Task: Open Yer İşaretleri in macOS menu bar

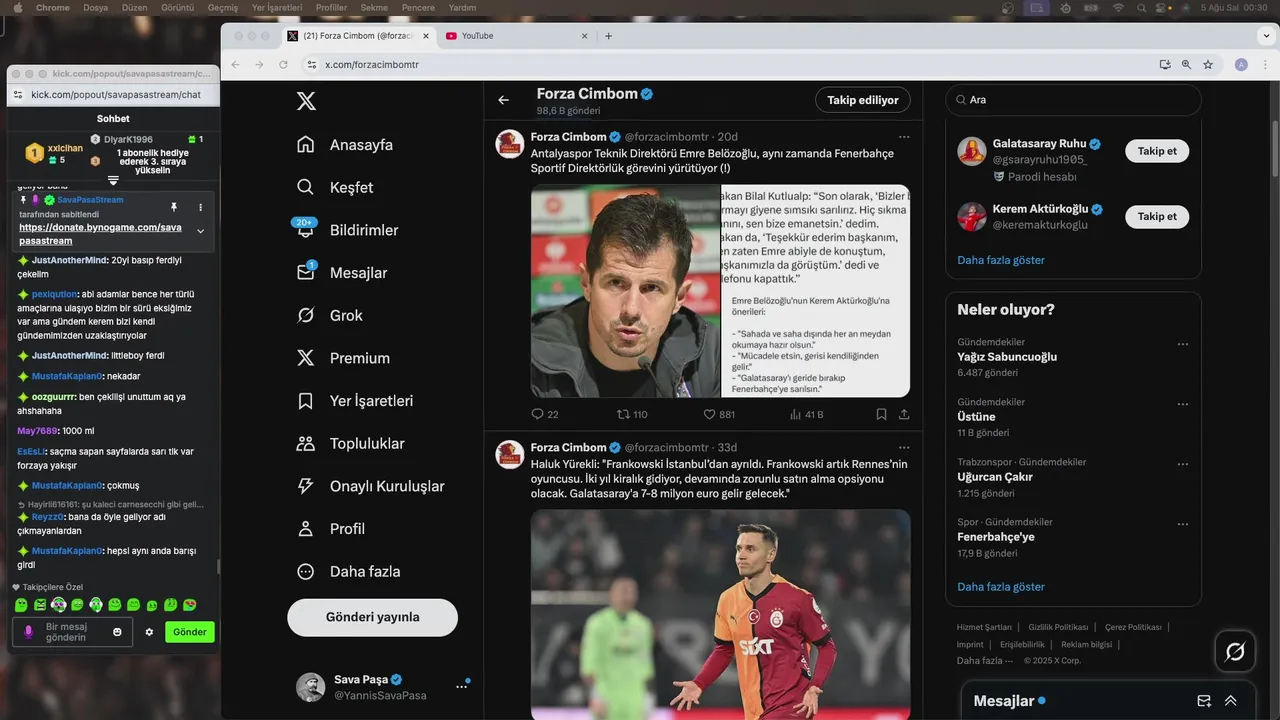Action: [275, 7]
